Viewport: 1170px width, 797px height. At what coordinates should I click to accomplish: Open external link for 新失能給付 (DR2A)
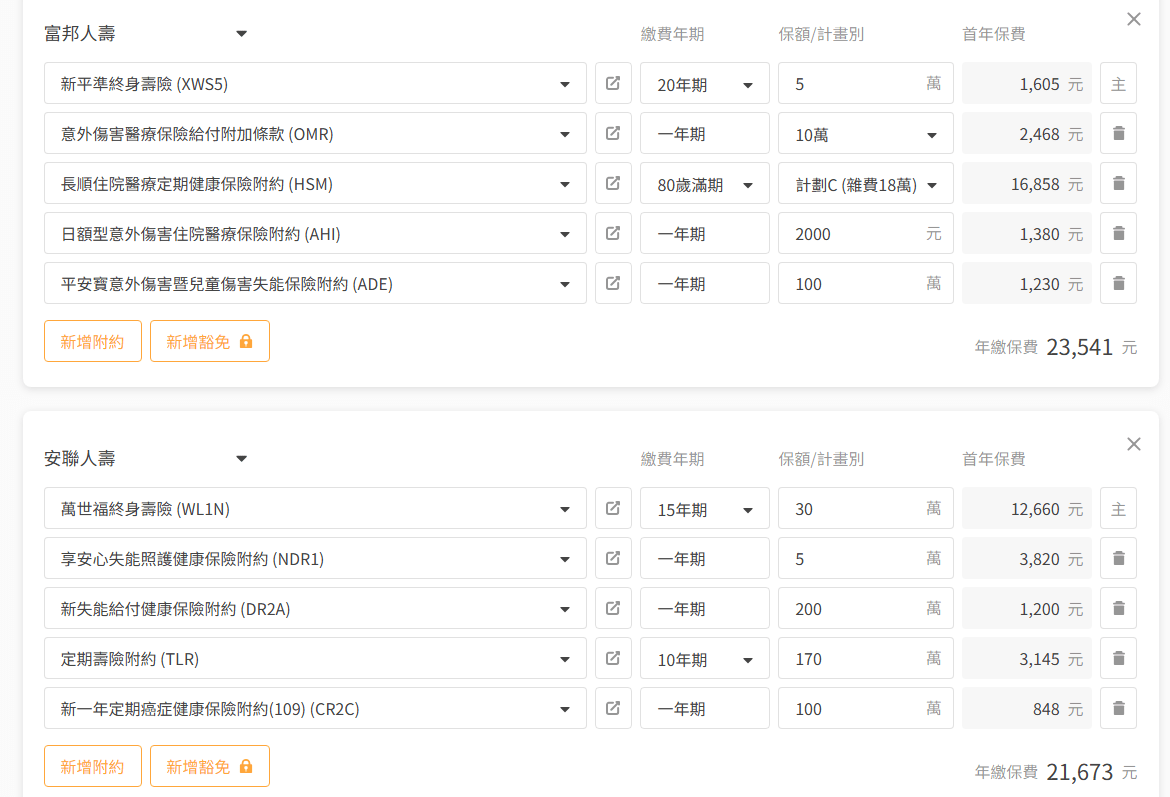click(x=613, y=608)
